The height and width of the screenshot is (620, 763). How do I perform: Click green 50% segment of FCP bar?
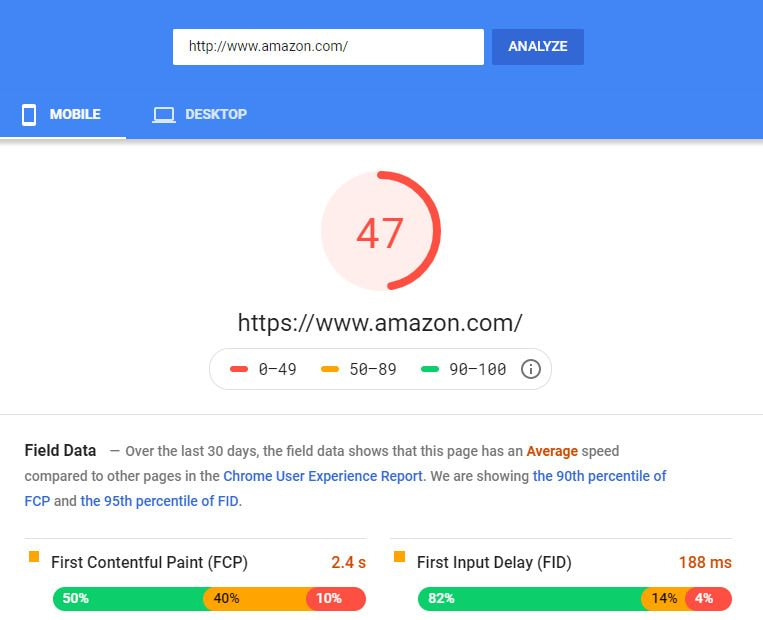[x=131, y=599]
